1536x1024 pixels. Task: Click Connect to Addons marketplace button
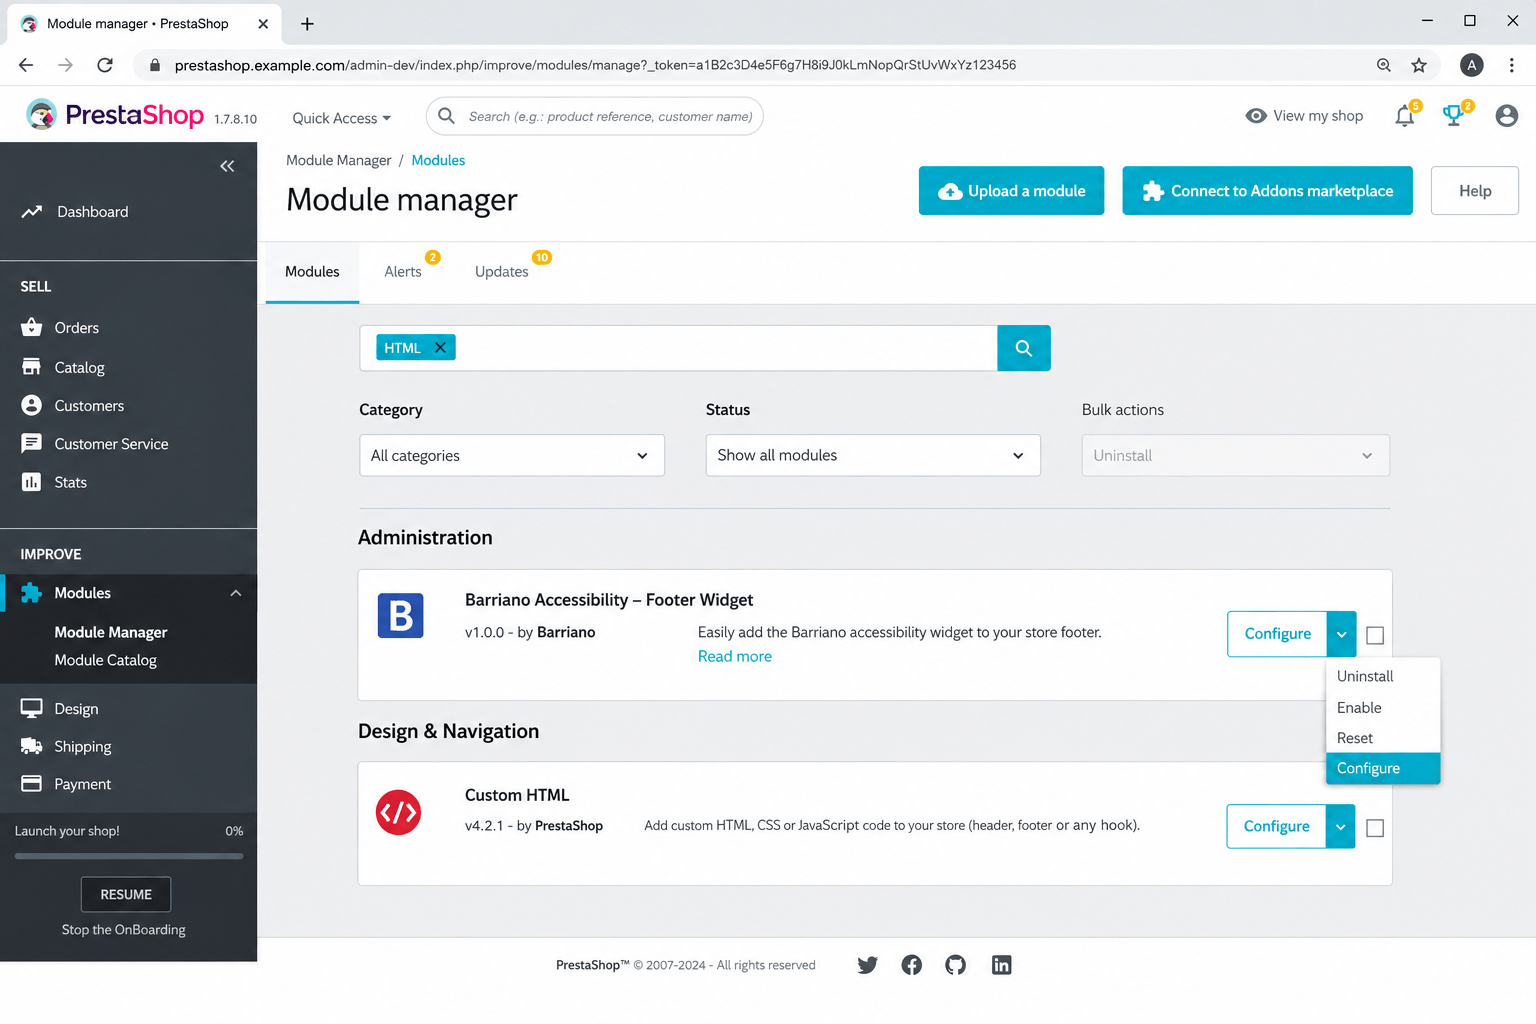tap(1267, 191)
